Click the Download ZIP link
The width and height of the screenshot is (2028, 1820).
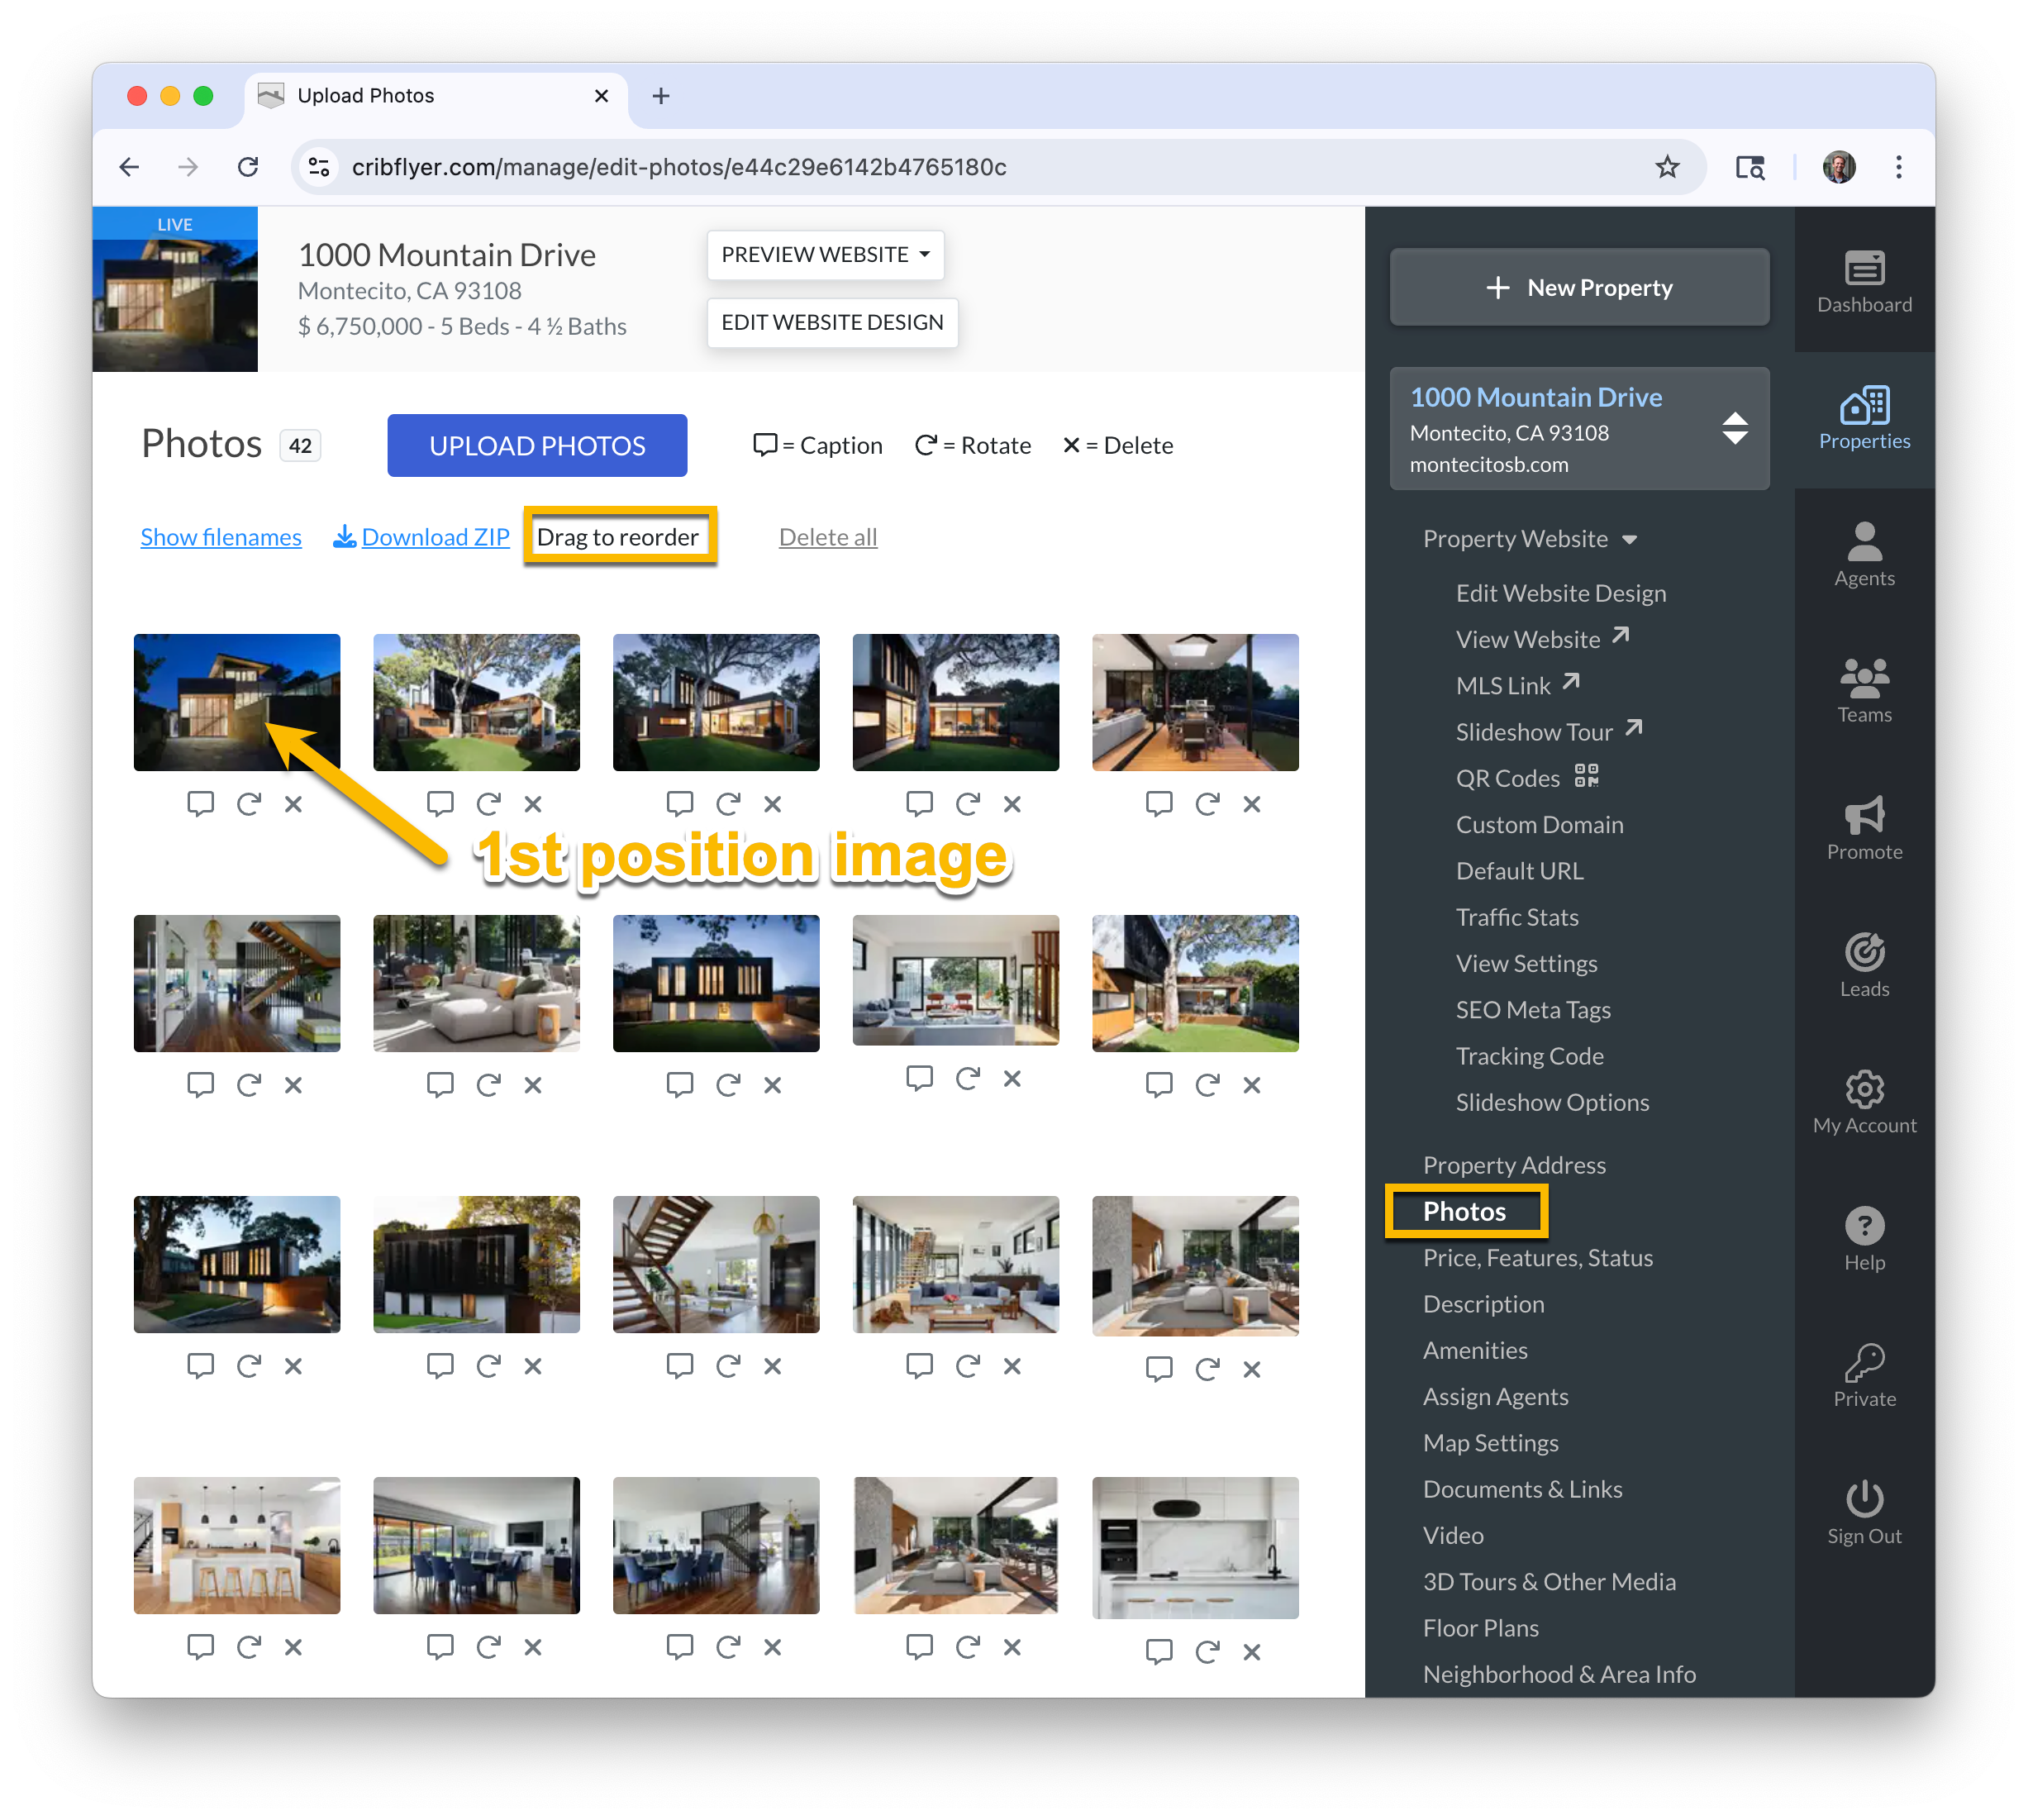pyautogui.click(x=421, y=537)
